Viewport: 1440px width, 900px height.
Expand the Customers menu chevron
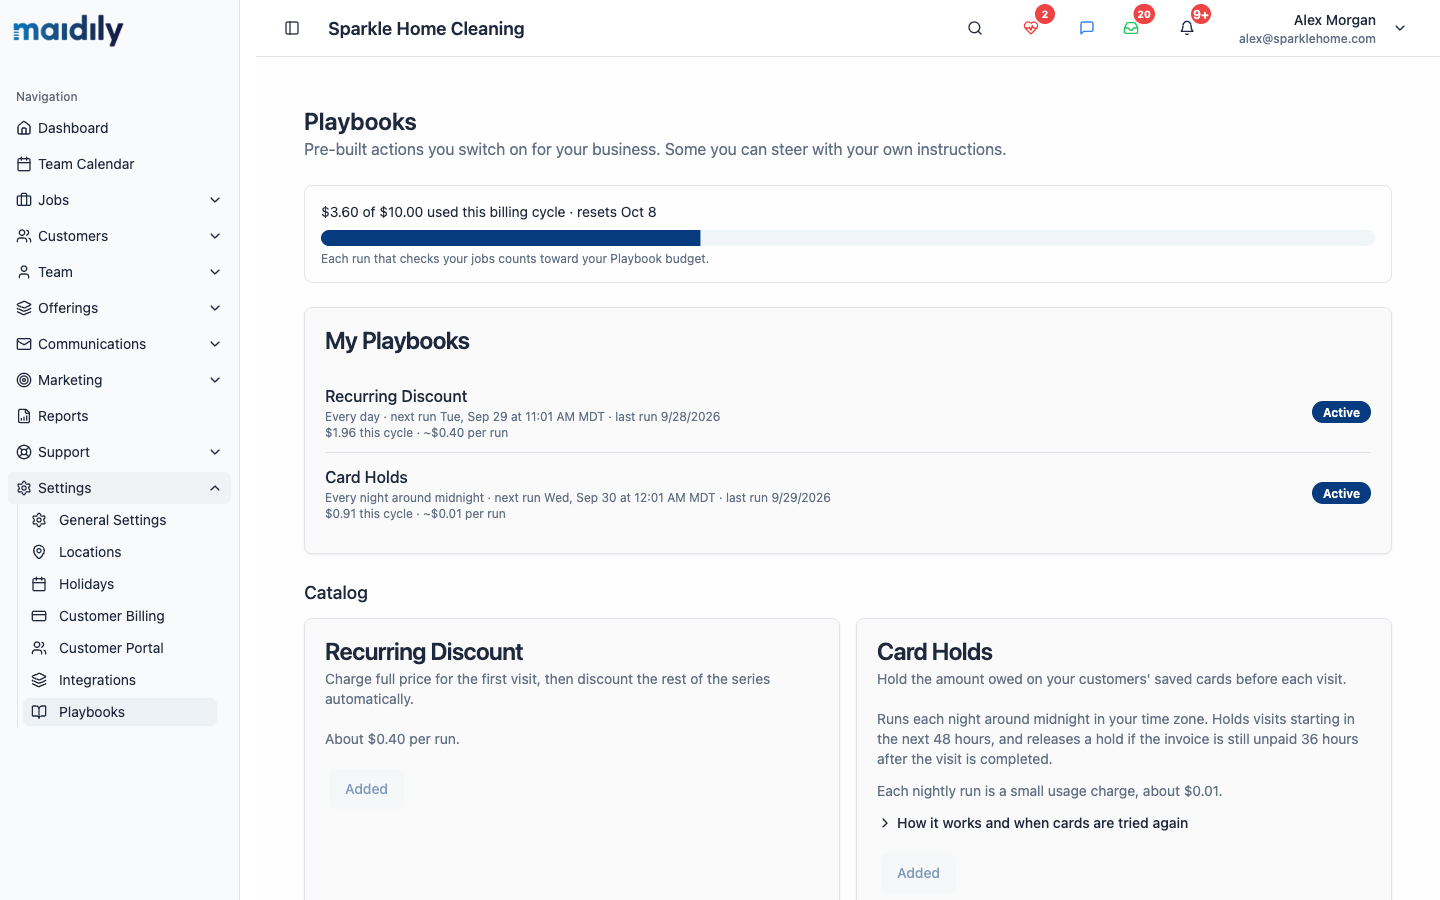pyautogui.click(x=215, y=236)
